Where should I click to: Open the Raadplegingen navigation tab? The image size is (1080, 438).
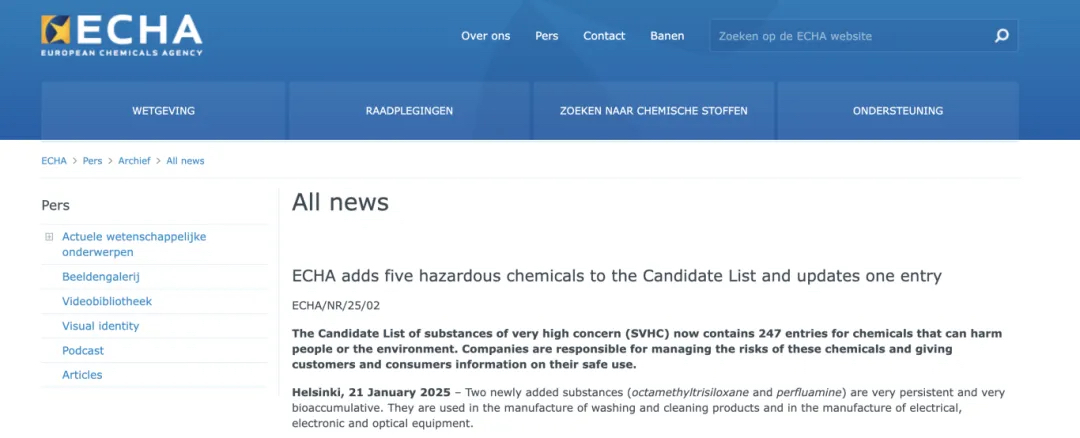pyautogui.click(x=409, y=111)
